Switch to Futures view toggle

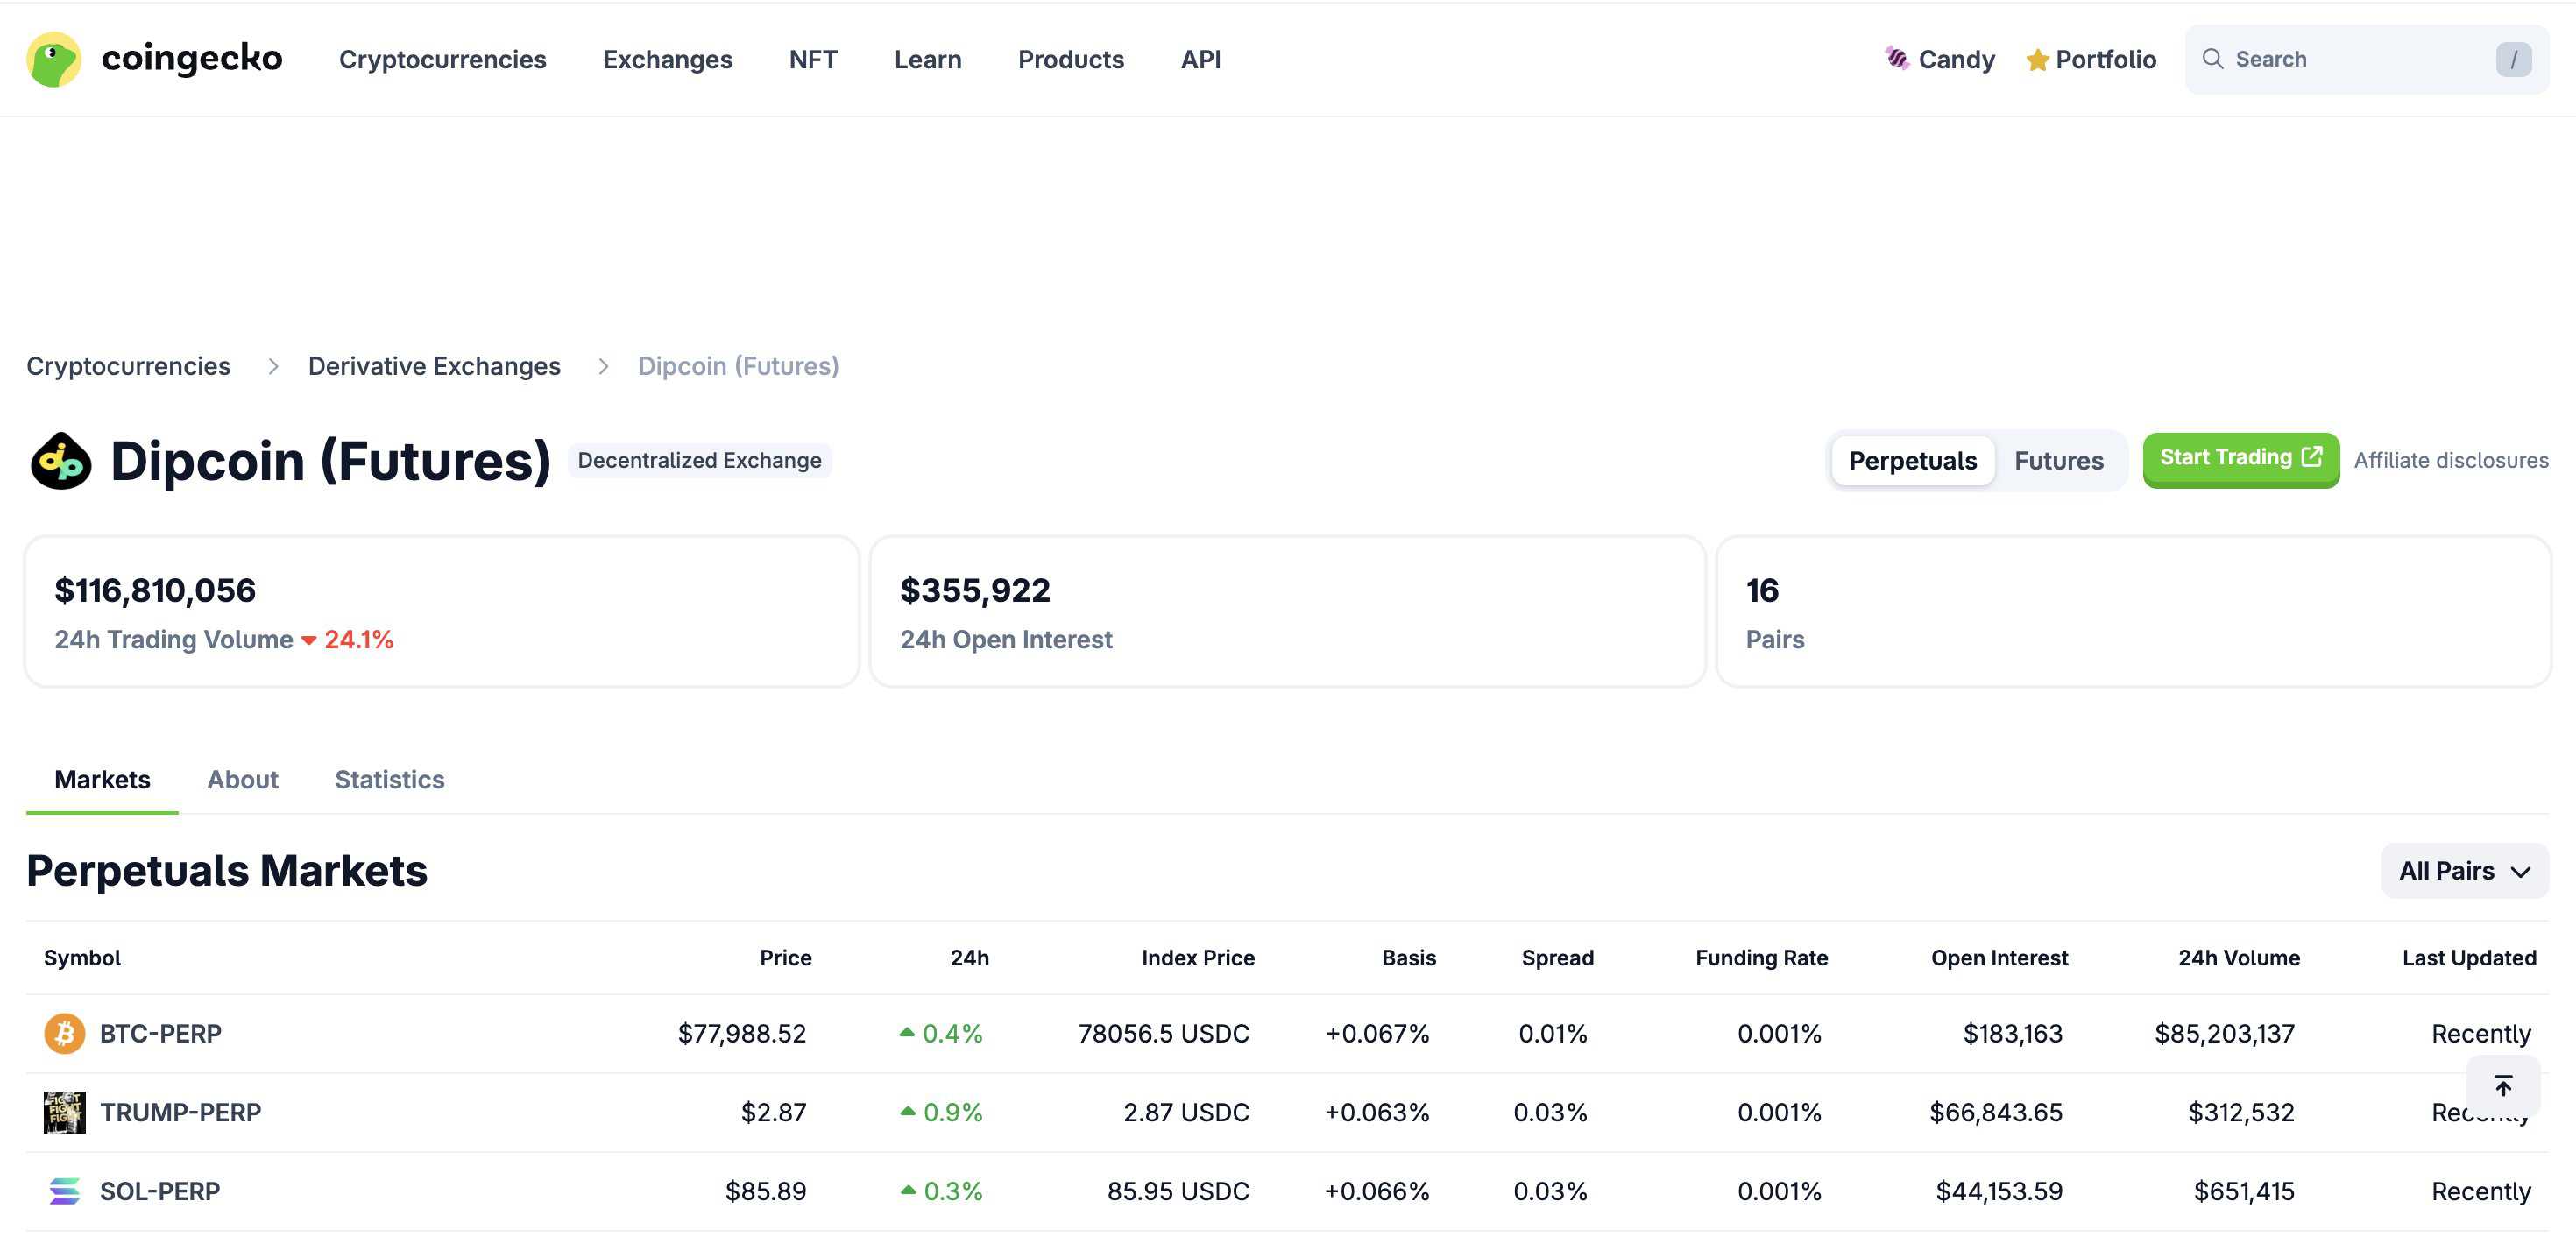[x=2058, y=461]
